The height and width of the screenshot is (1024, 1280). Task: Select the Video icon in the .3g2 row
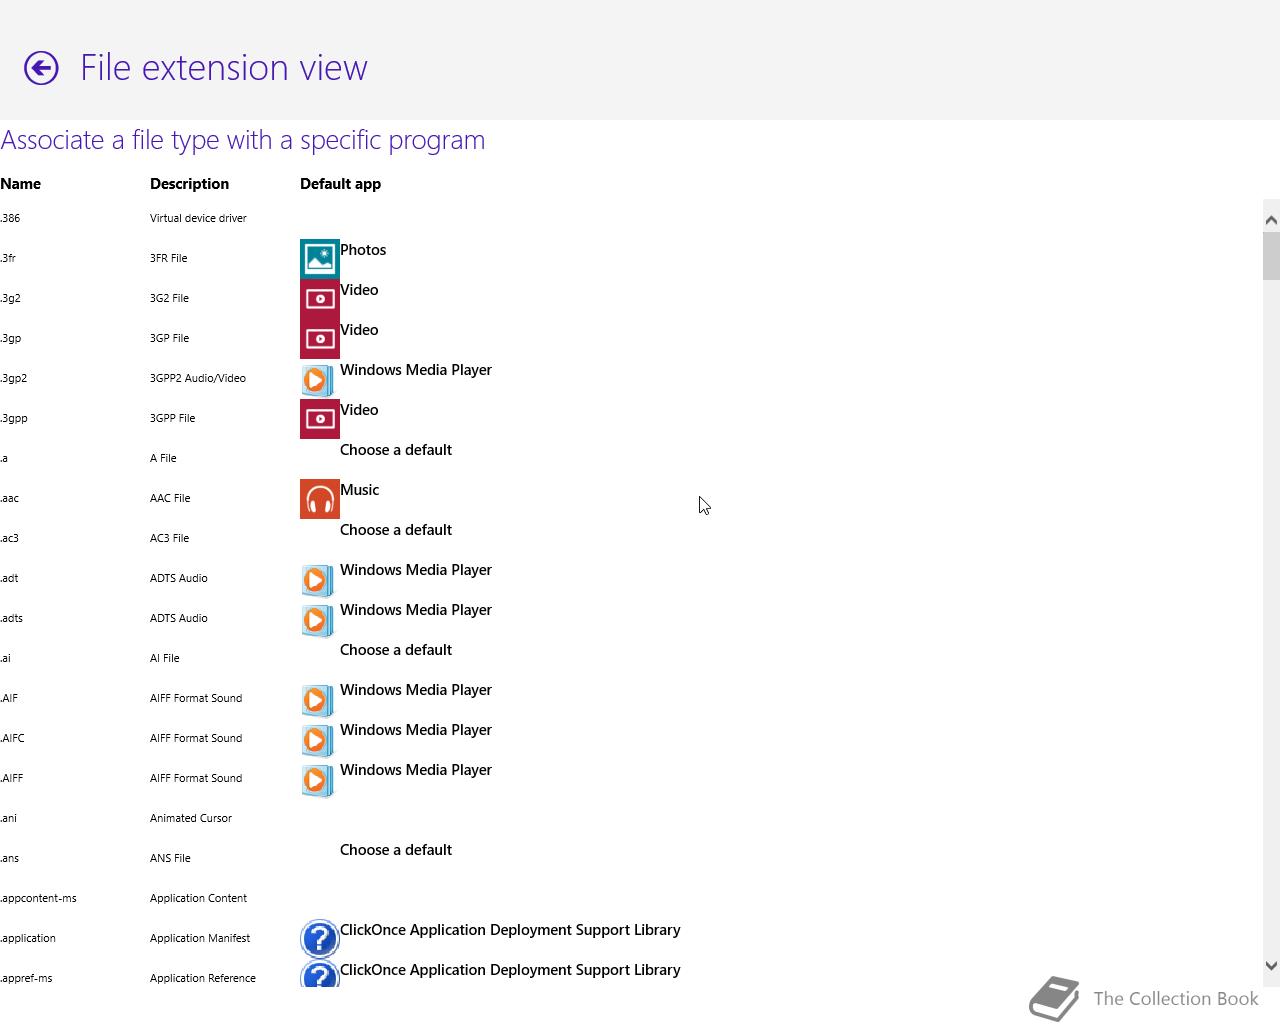coord(320,299)
